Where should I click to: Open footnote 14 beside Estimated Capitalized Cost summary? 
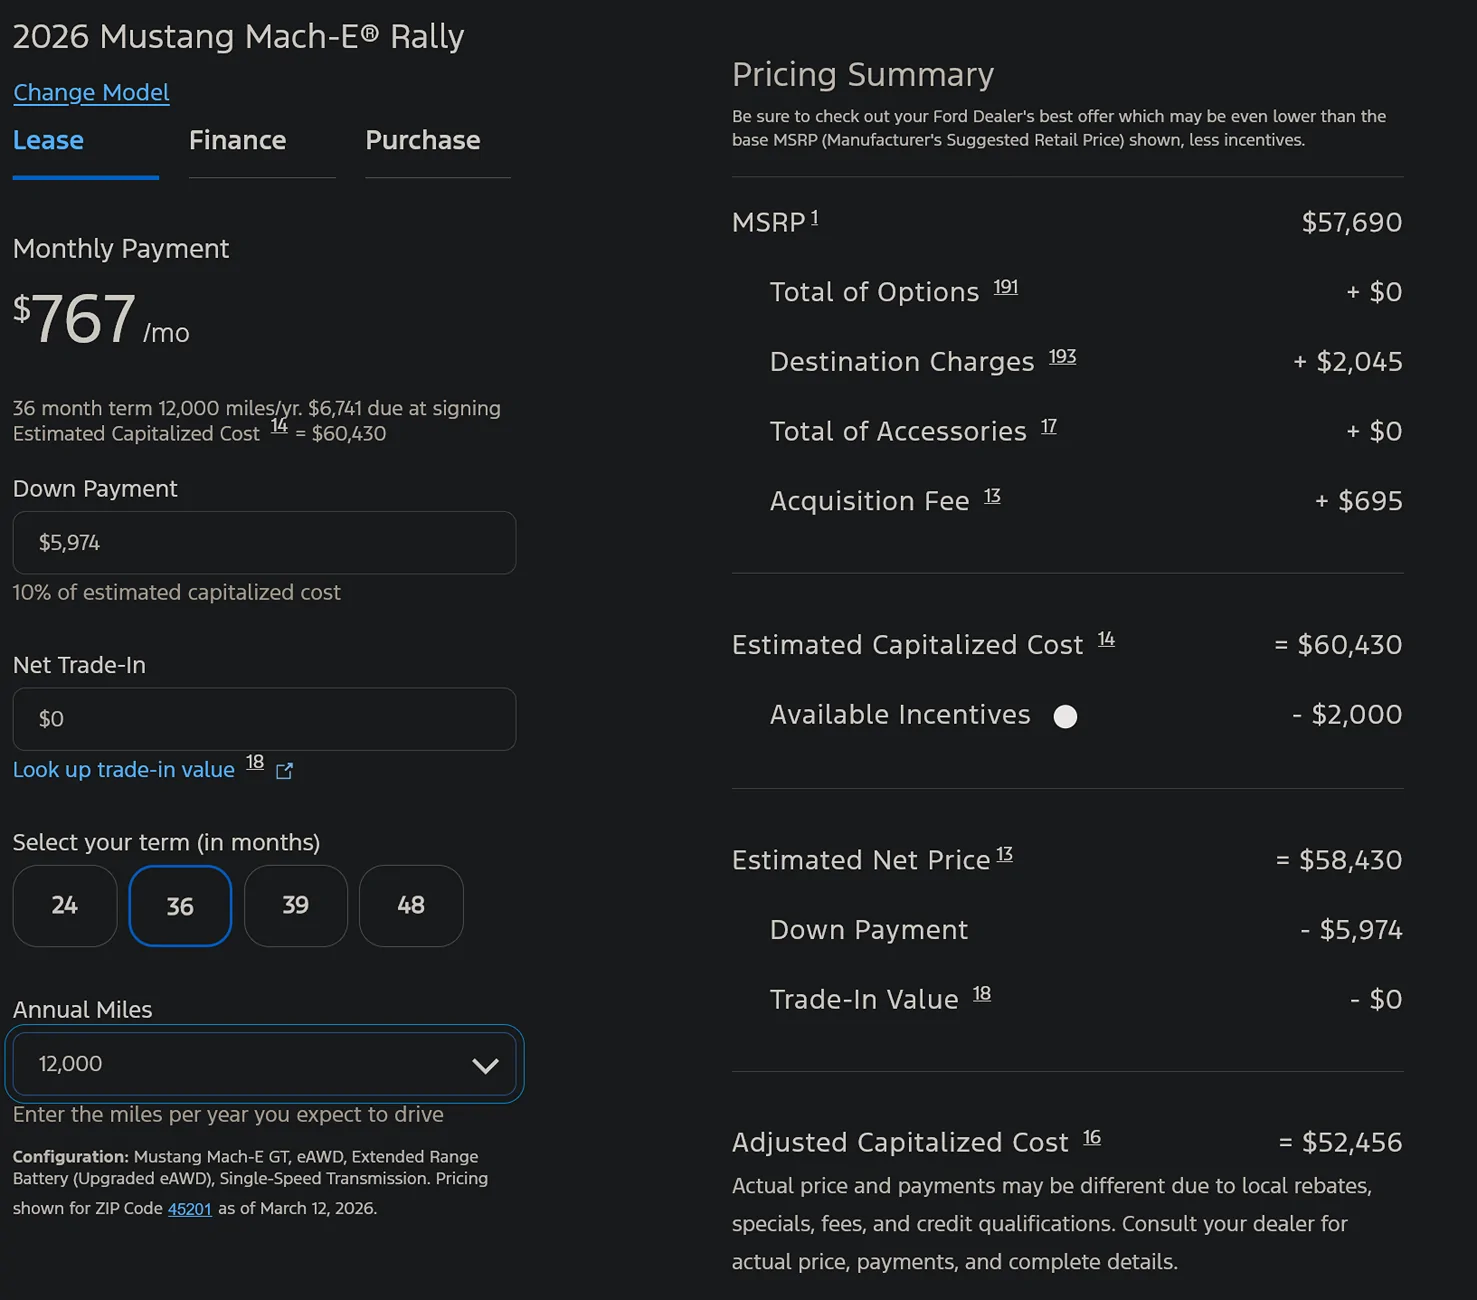click(x=1106, y=639)
